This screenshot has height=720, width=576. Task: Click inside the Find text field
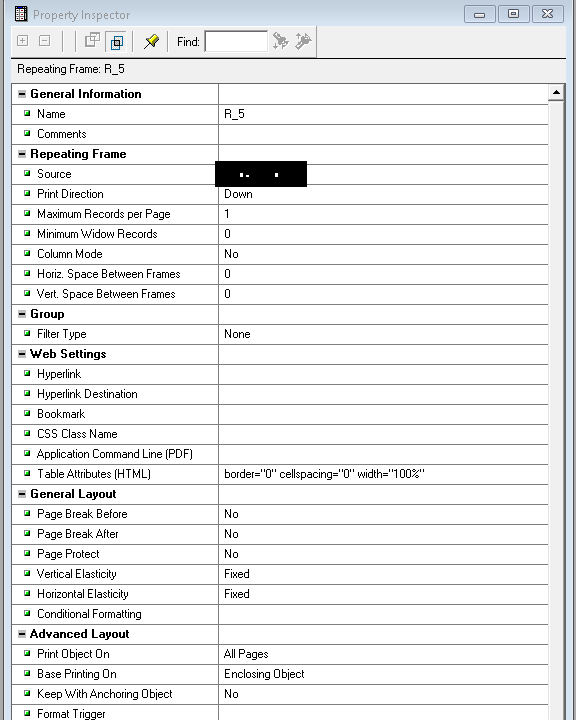[x=236, y=41]
